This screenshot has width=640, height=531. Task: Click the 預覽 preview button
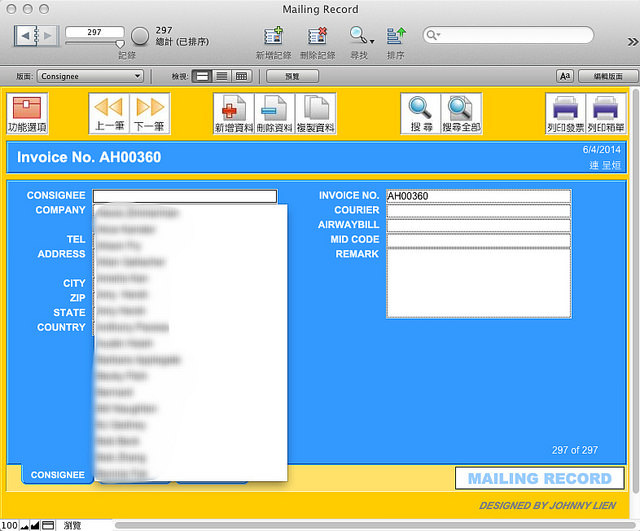point(292,76)
